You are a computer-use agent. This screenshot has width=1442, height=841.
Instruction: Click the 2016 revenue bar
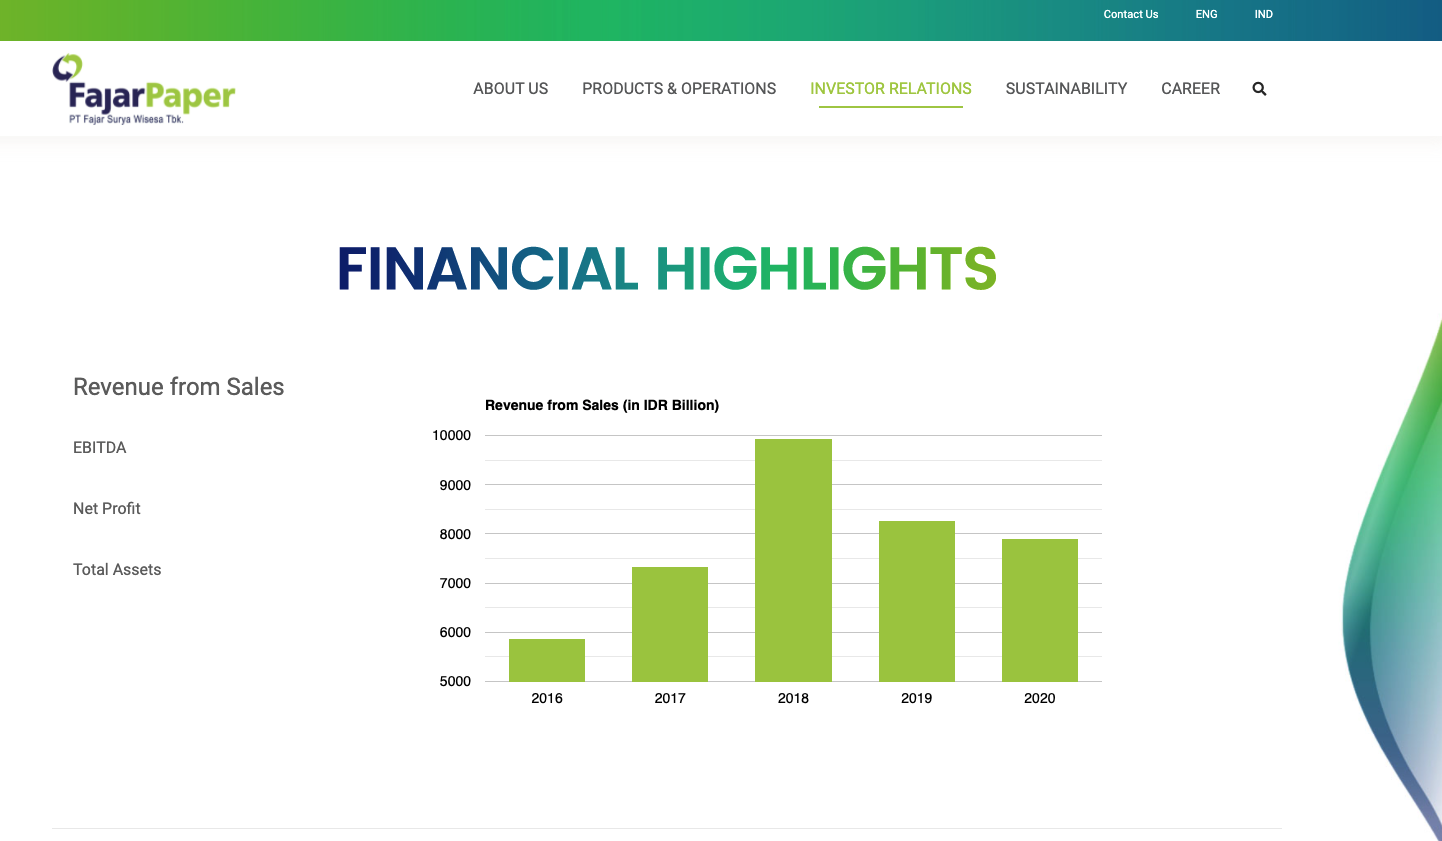(547, 660)
